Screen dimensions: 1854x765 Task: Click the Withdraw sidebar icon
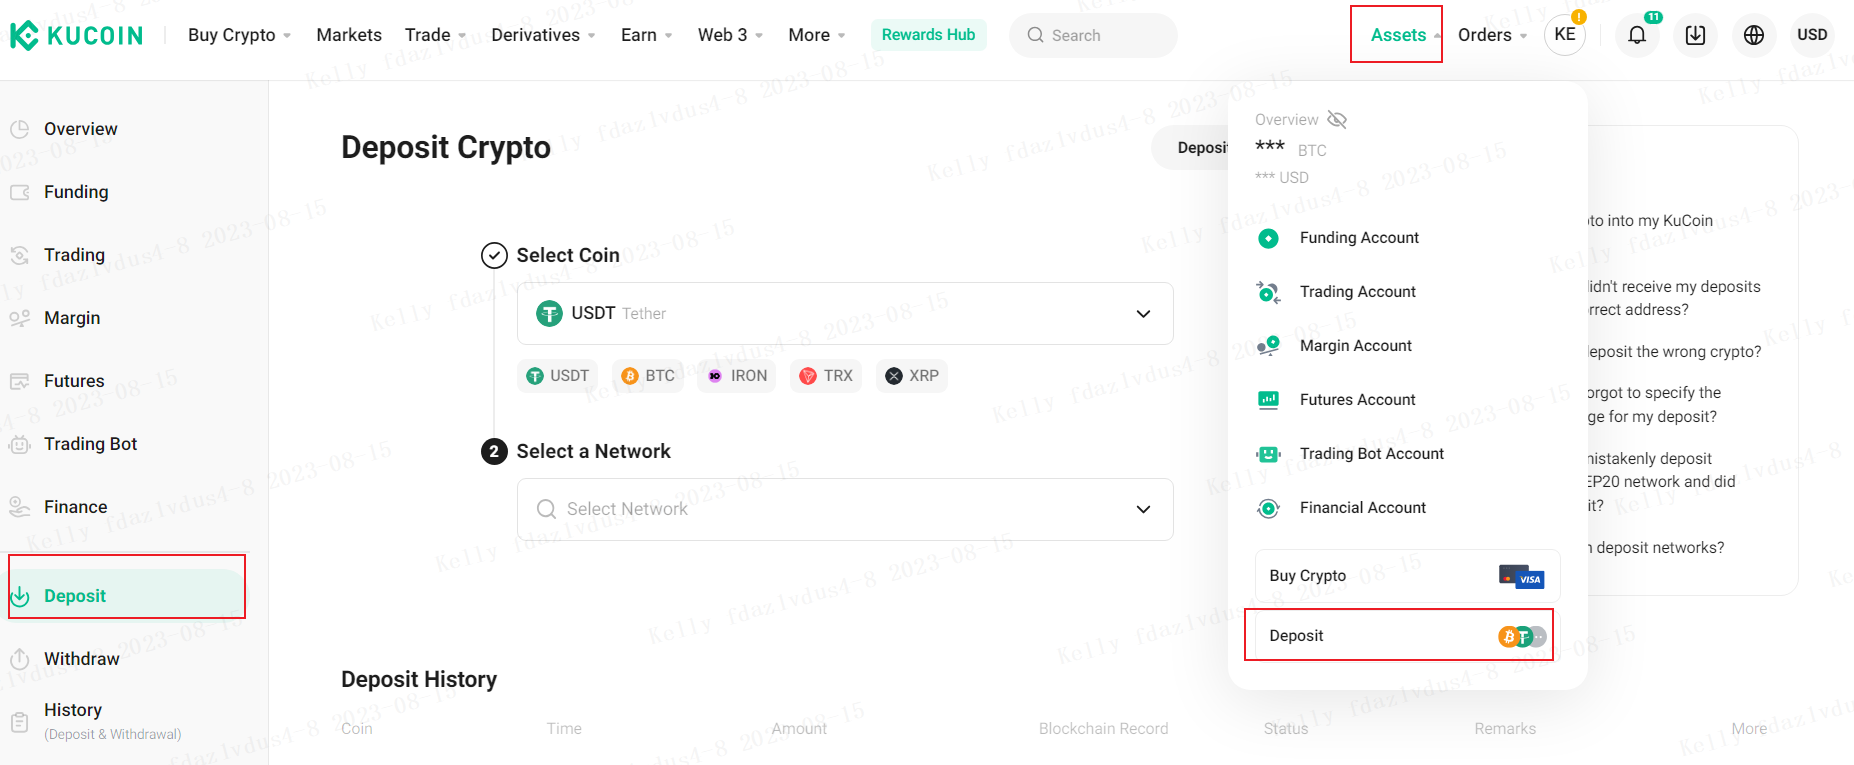pyautogui.click(x=20, y=659)
